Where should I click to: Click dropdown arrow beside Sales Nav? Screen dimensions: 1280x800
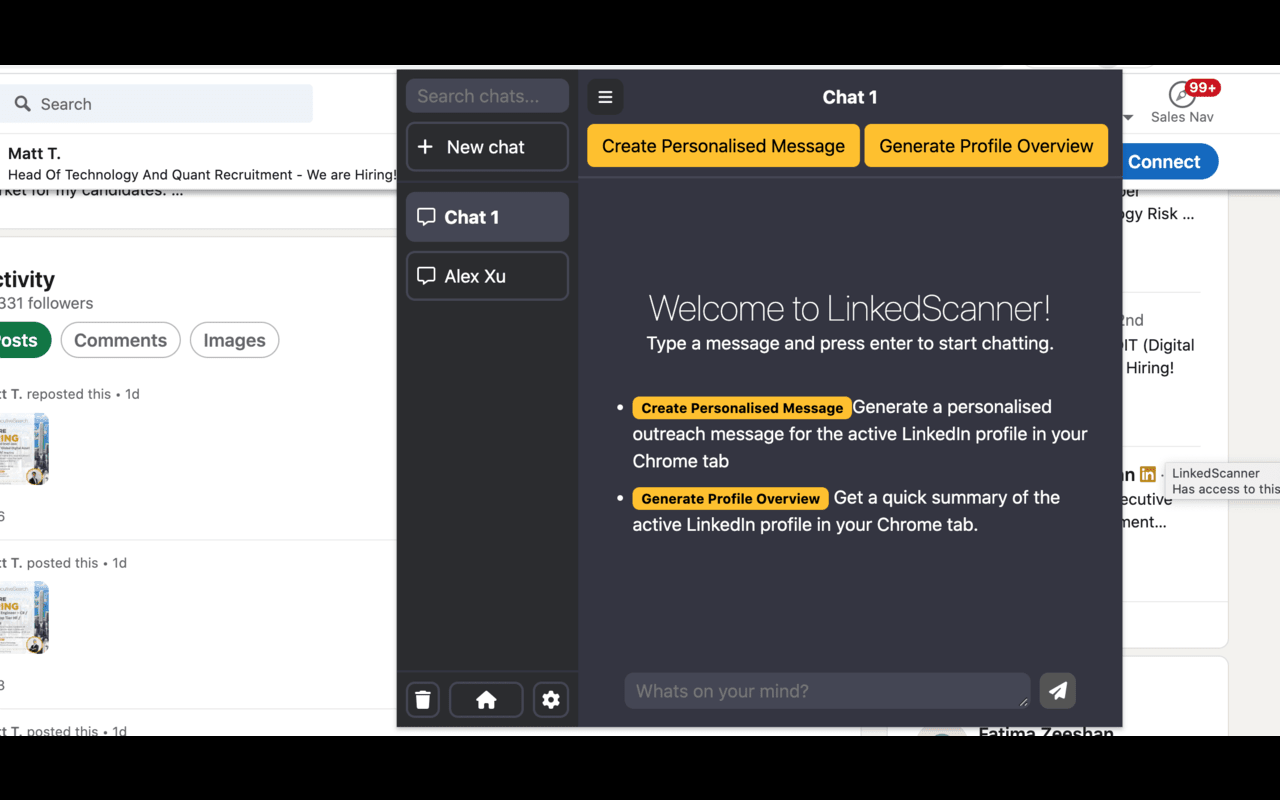(1128, 117)
